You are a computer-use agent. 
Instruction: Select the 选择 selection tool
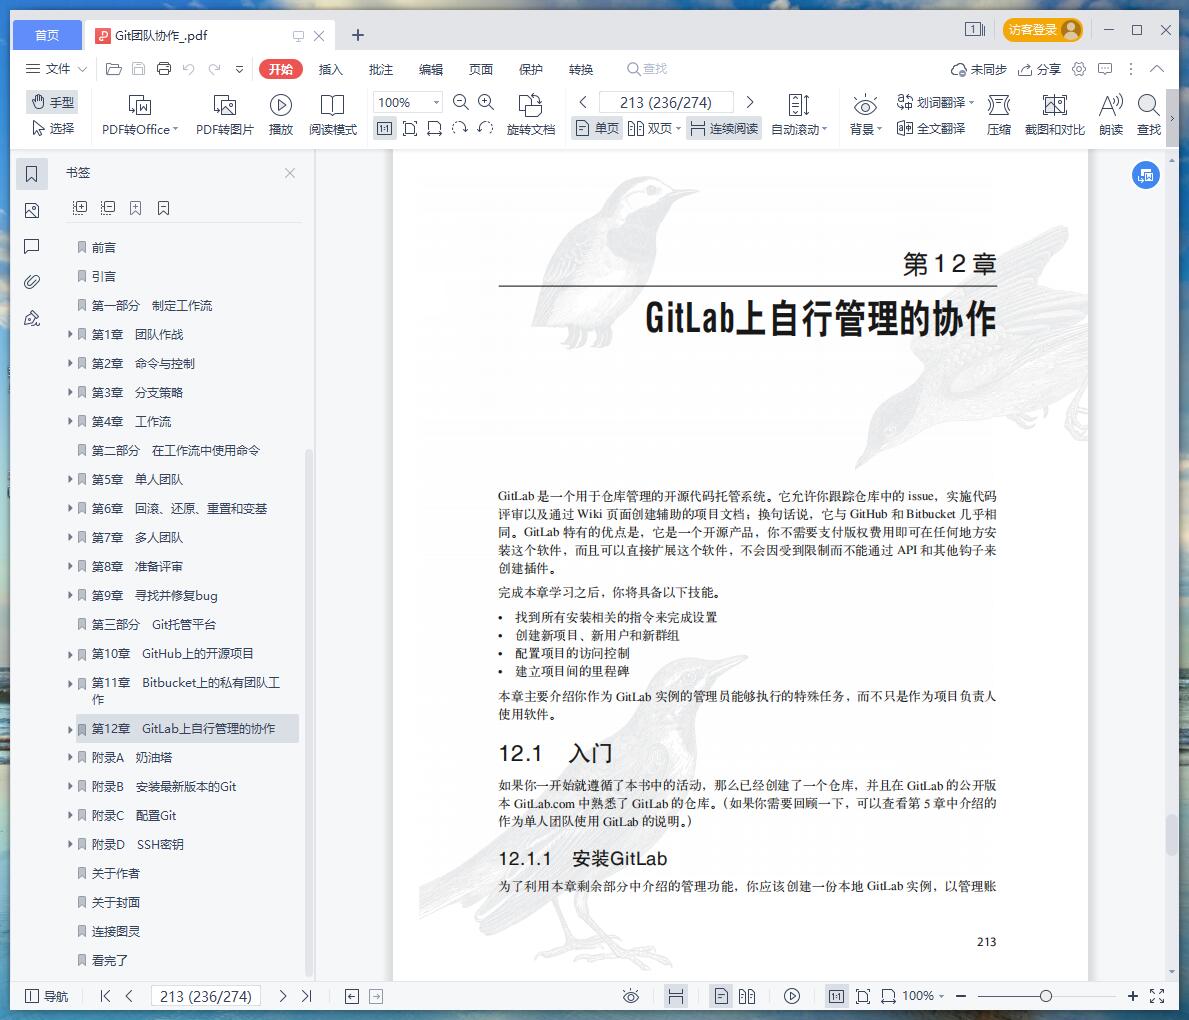pos(52,128)
